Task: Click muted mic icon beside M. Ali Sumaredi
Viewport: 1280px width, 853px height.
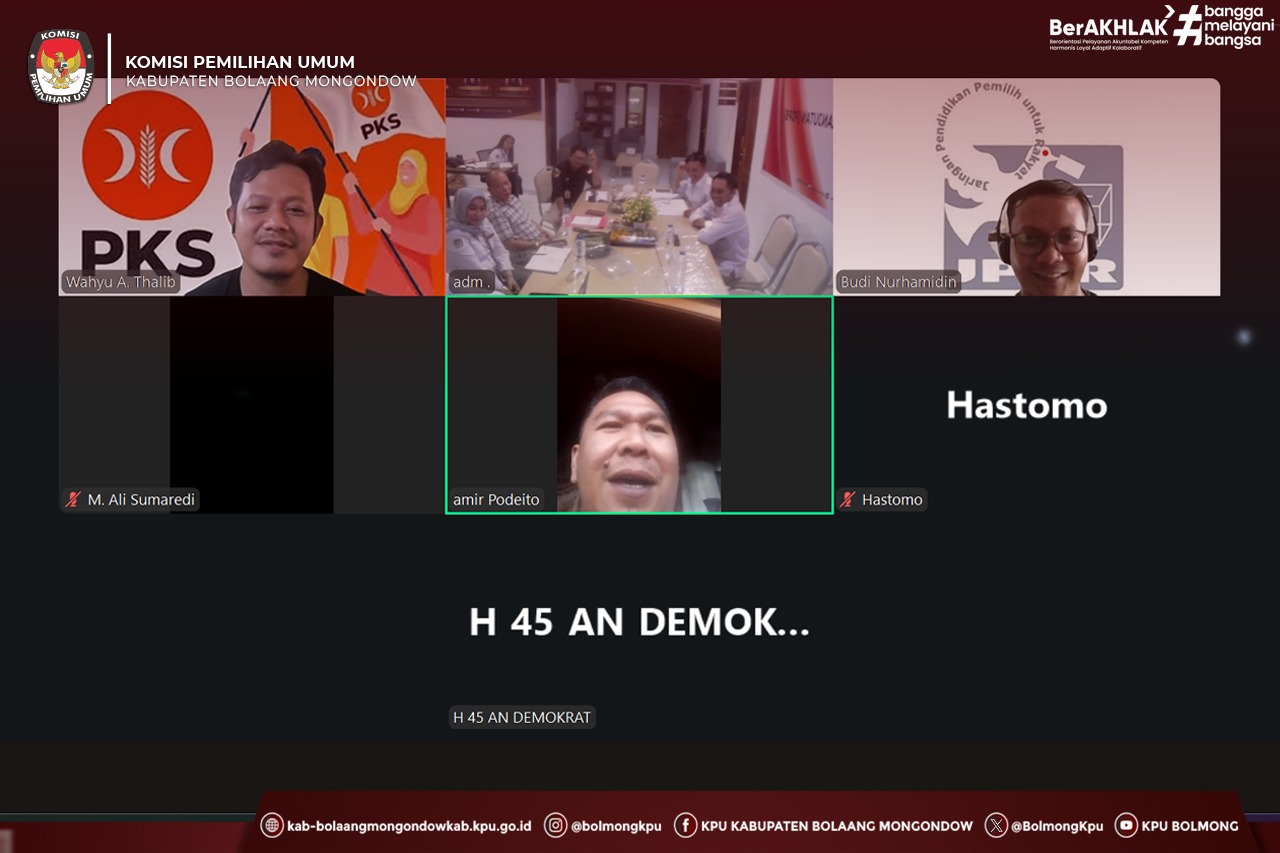Action: pos(73,500)
